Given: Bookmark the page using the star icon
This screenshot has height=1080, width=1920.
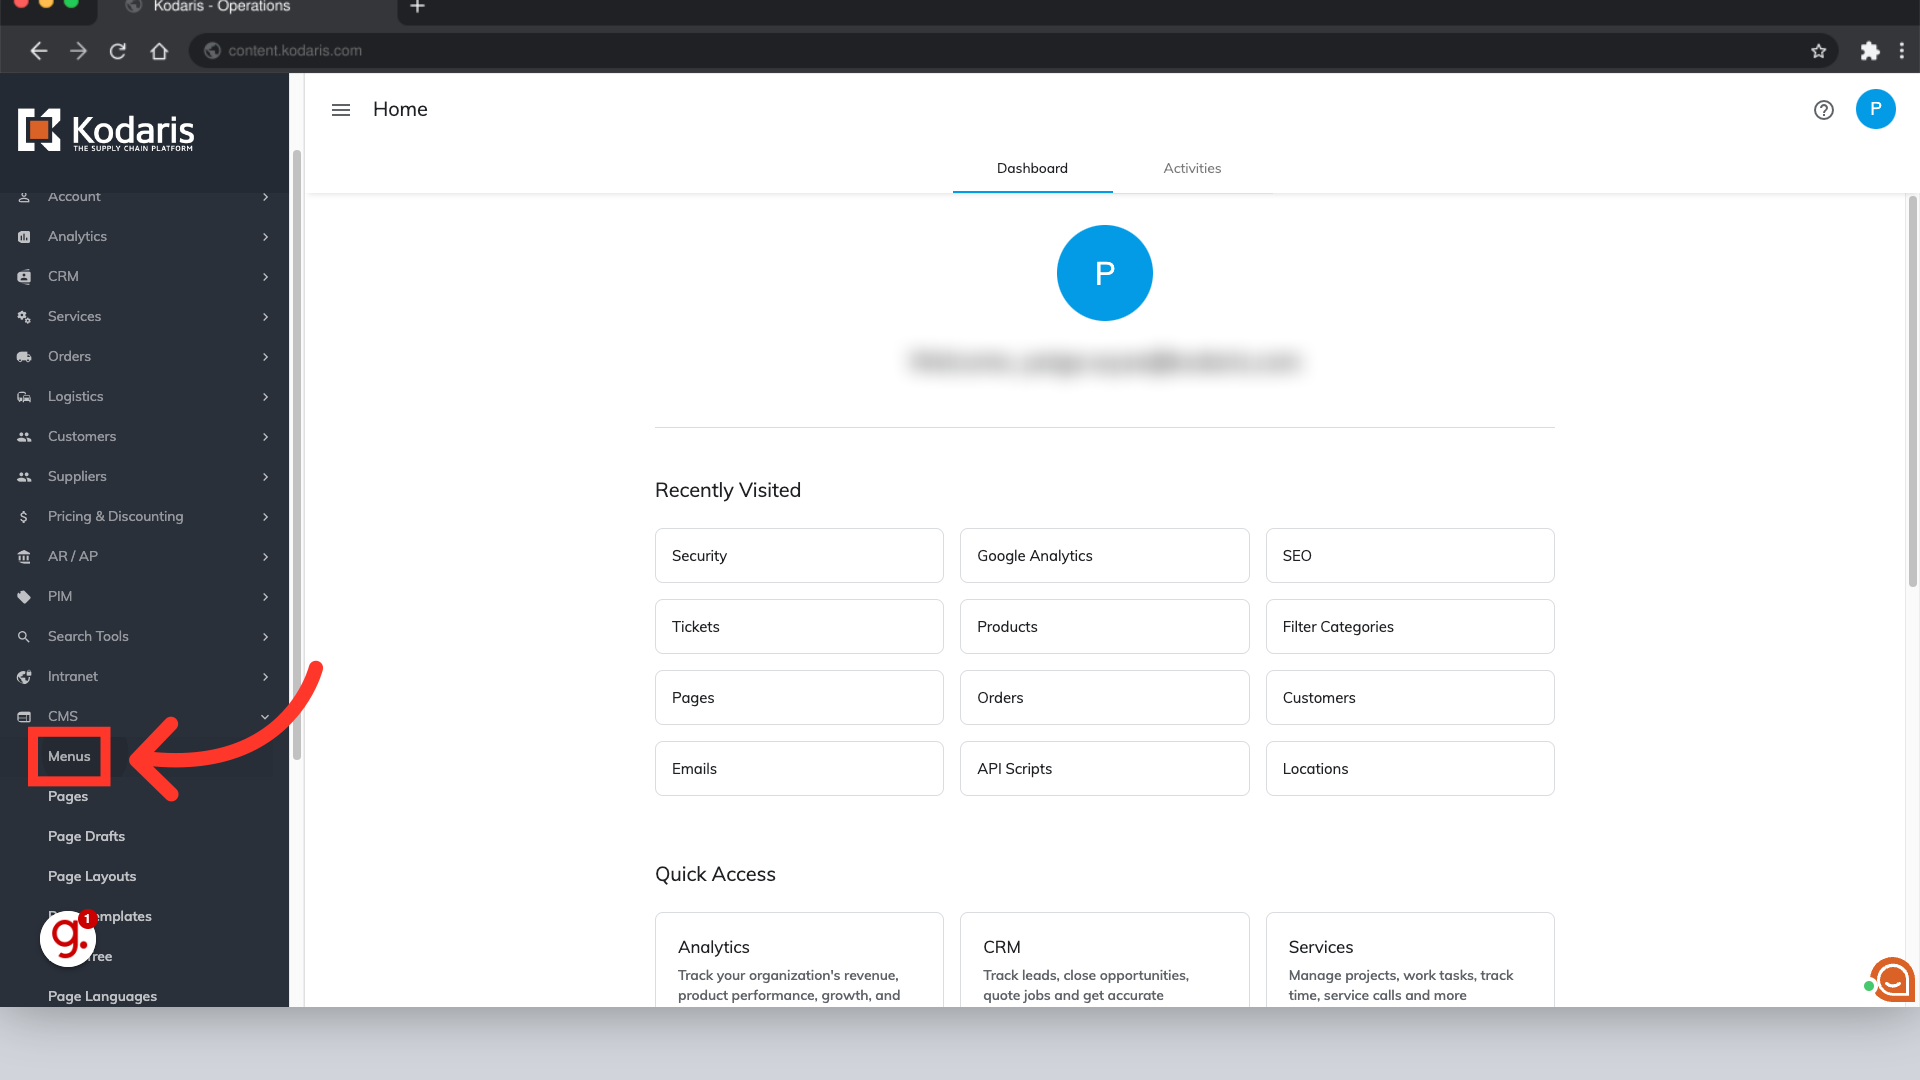Looking at the screenshot, I should pyautogui.click(x=1818, y=51).
